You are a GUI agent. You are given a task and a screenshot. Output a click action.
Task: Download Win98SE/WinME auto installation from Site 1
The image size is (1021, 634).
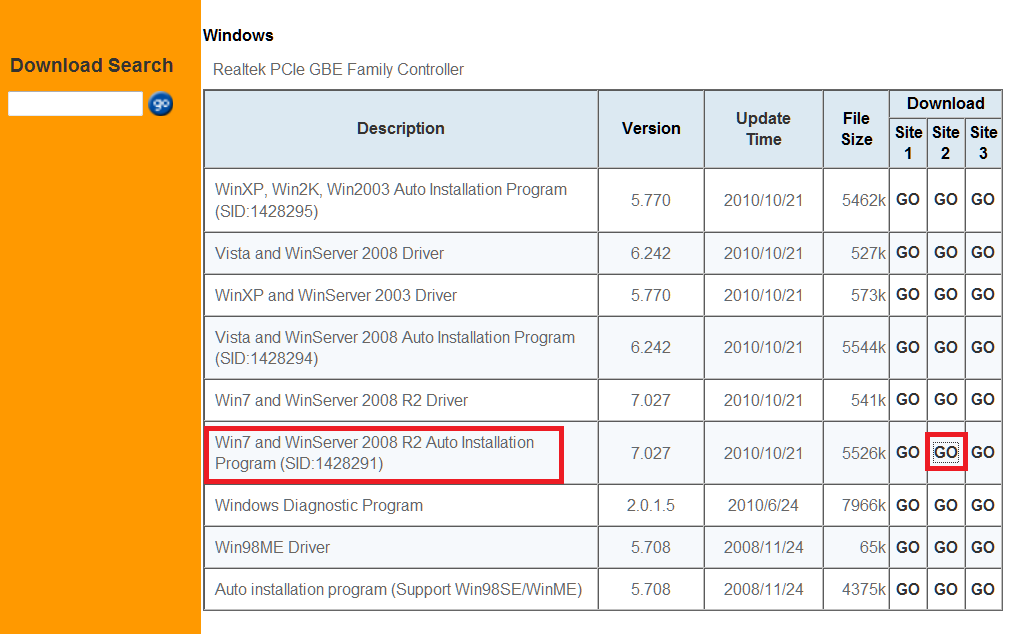(x=908, y=589)
